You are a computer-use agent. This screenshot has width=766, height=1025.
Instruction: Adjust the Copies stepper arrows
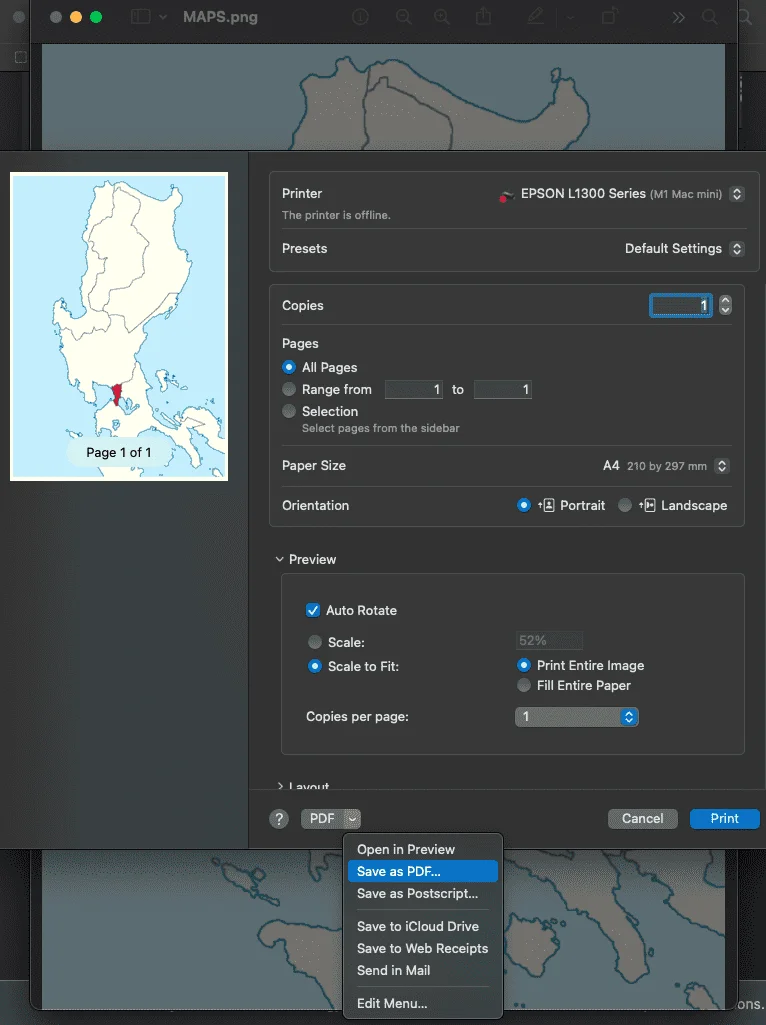[725, 305]
